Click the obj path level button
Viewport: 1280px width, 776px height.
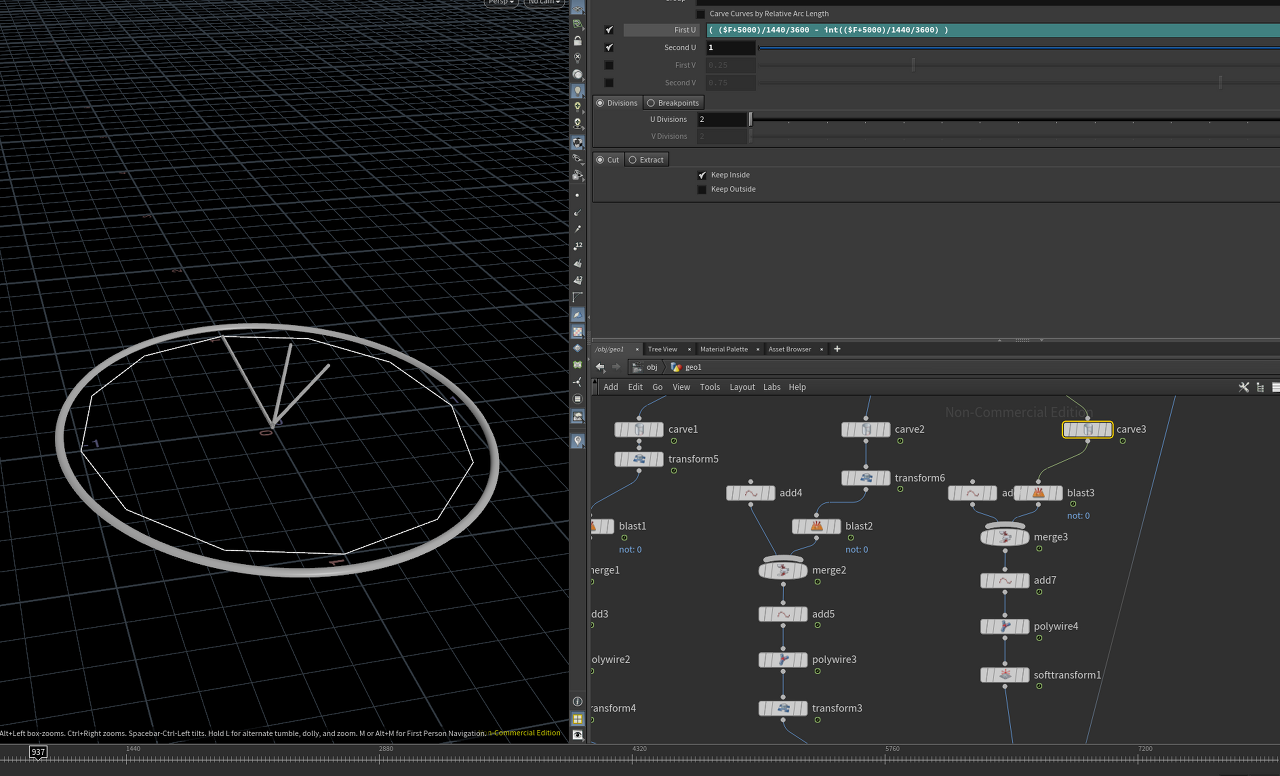point(645,367)
